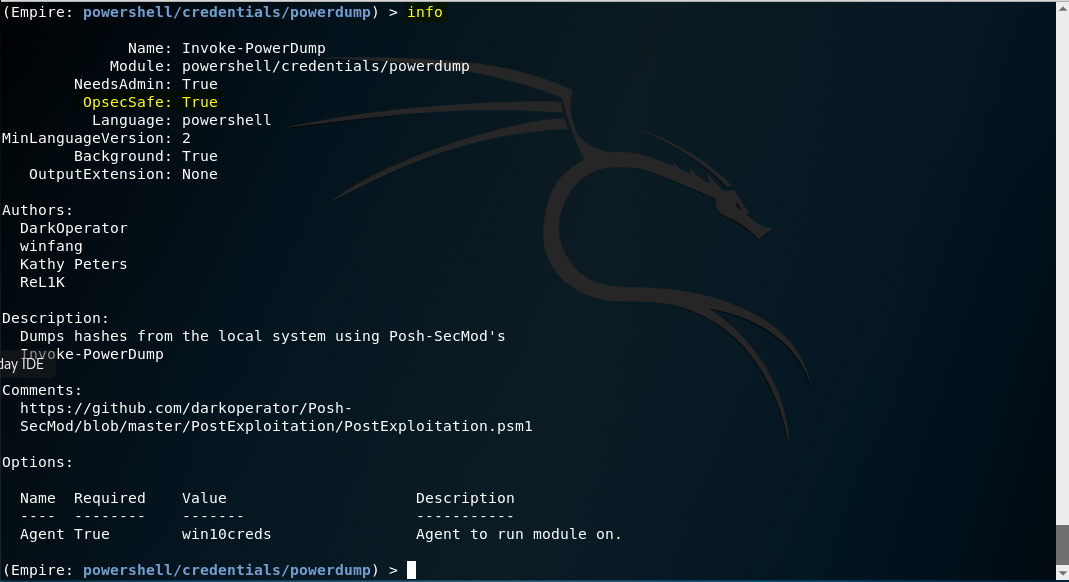Click the yellow OpsecSafe label

127,102
